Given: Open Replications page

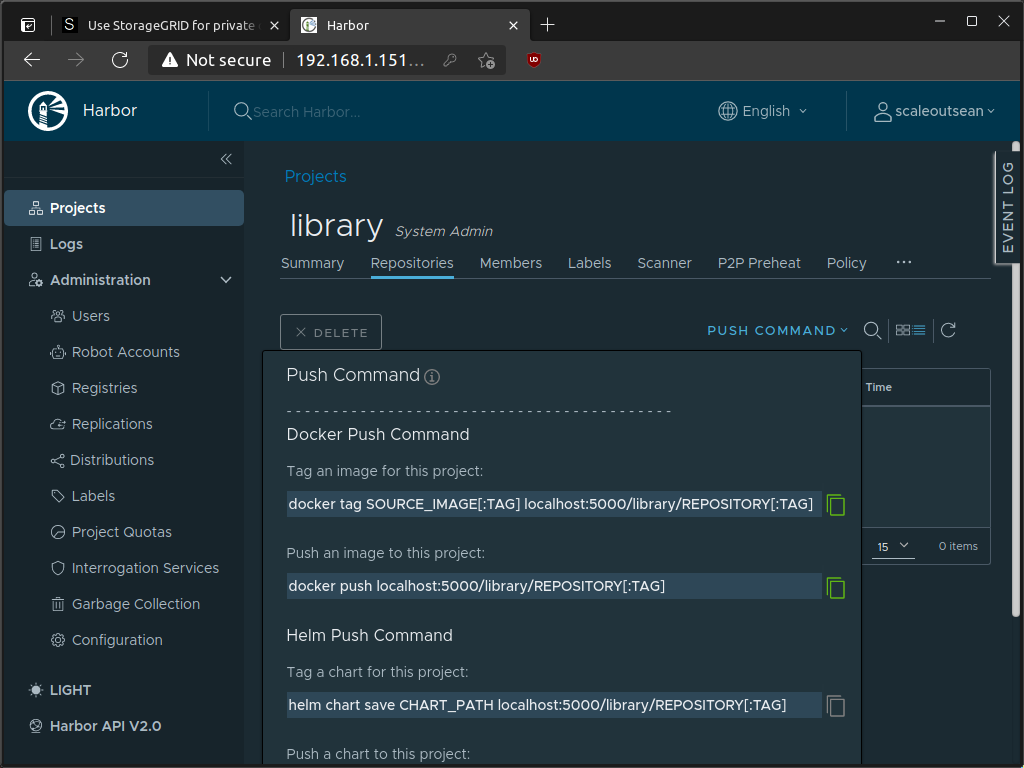Looking at the screenshot, I should (112, 424).
